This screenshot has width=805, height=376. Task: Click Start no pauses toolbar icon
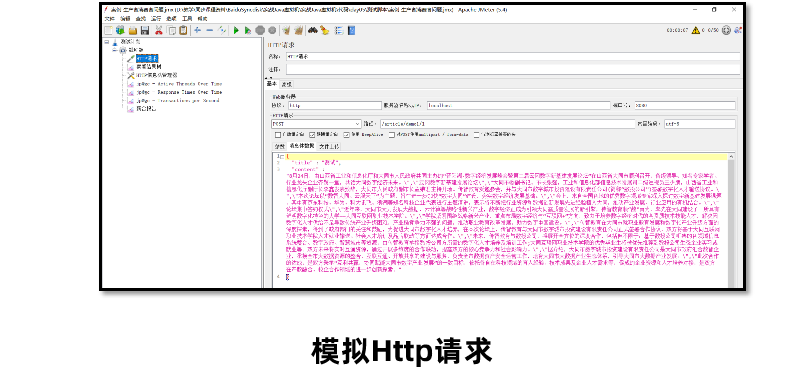tap(248, 30)
